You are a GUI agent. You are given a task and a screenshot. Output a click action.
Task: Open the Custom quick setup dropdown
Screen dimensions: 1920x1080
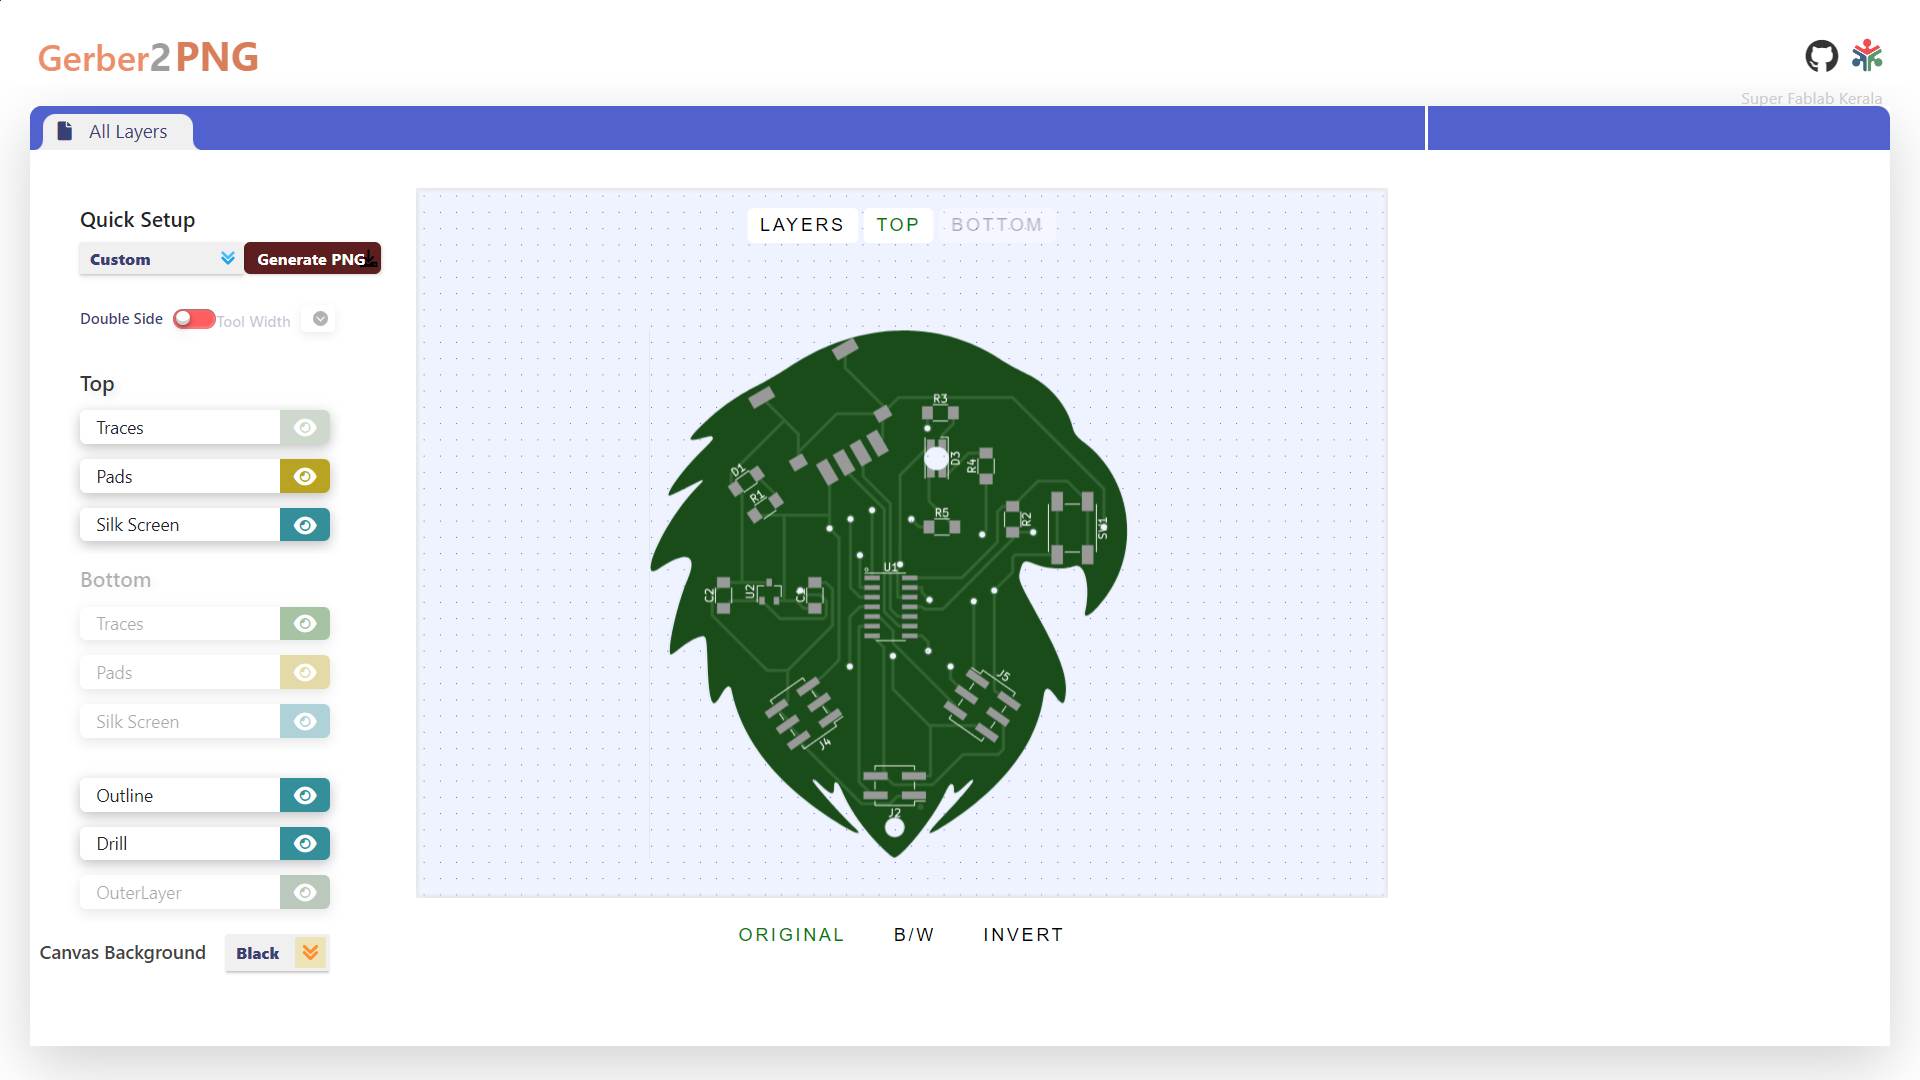click(160, 259)
